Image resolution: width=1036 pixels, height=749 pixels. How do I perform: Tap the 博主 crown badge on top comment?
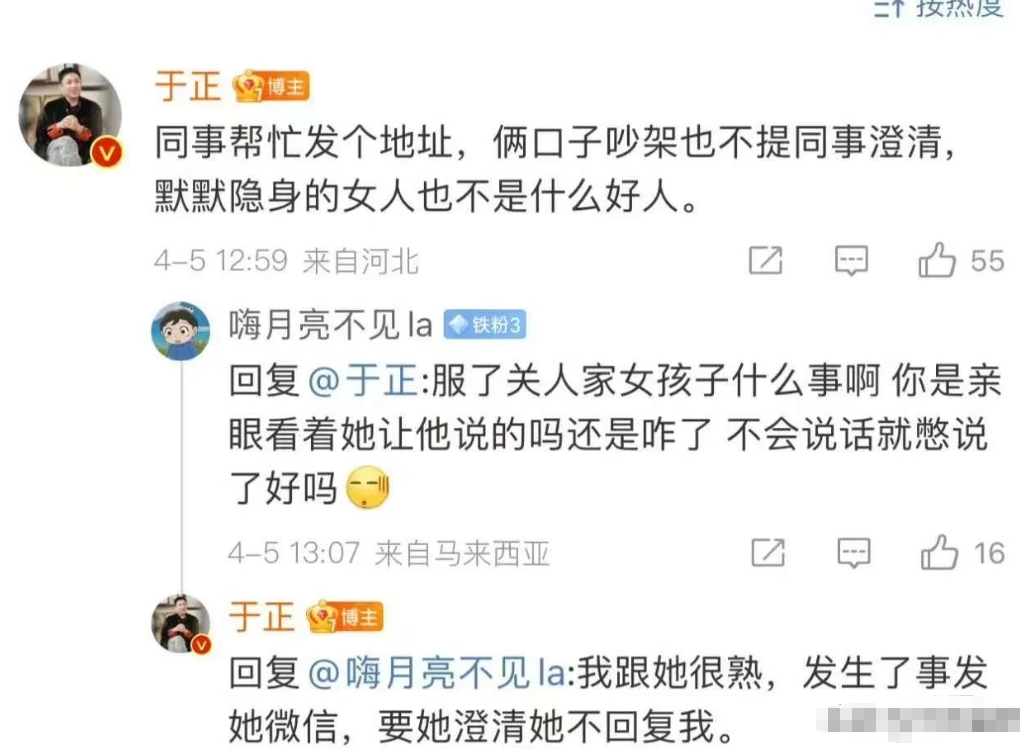[x=271, y=87]
